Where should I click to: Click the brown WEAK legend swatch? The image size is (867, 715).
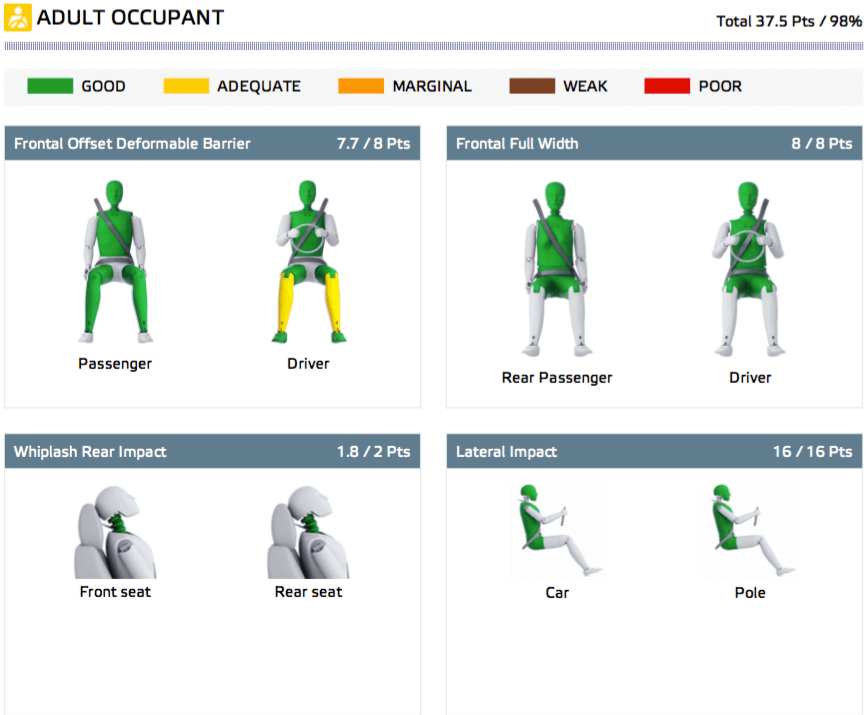tap(532, 87)
